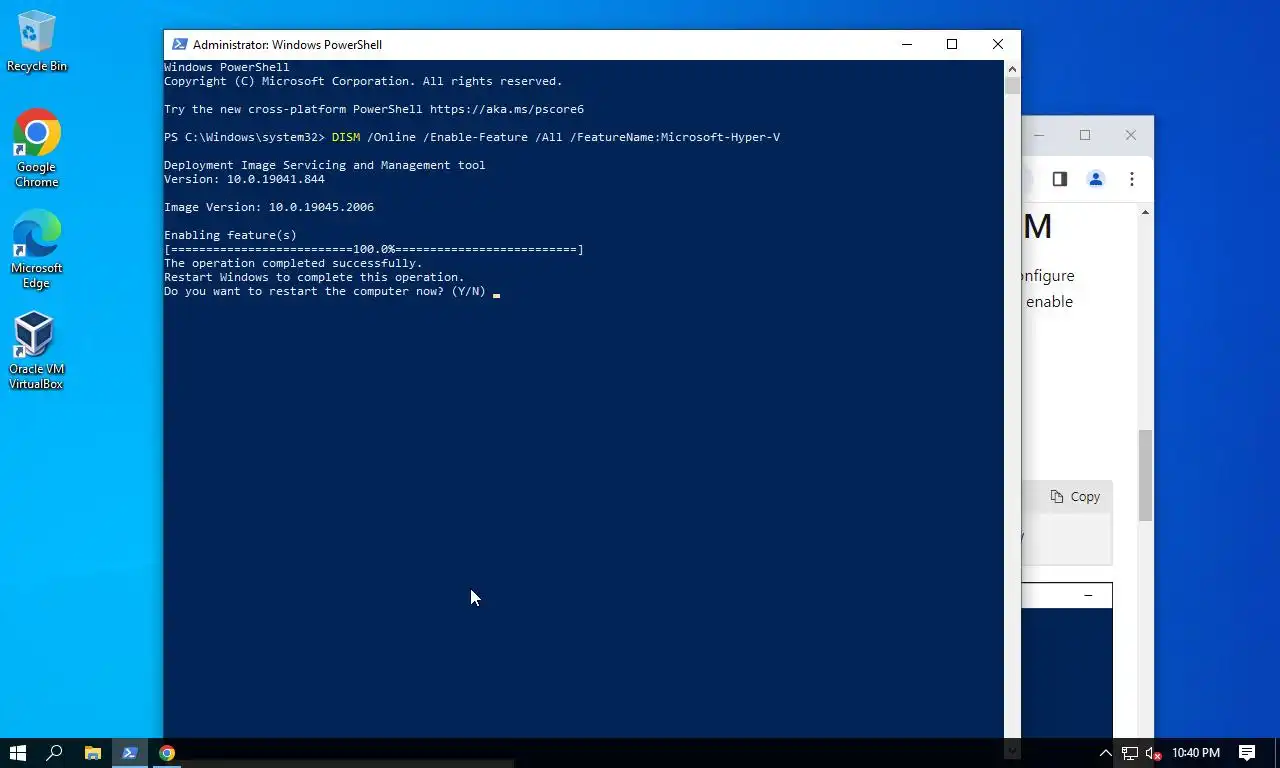Activate the PowerShell taskbar icon
Screen dimensions: 1280x768
129,753
